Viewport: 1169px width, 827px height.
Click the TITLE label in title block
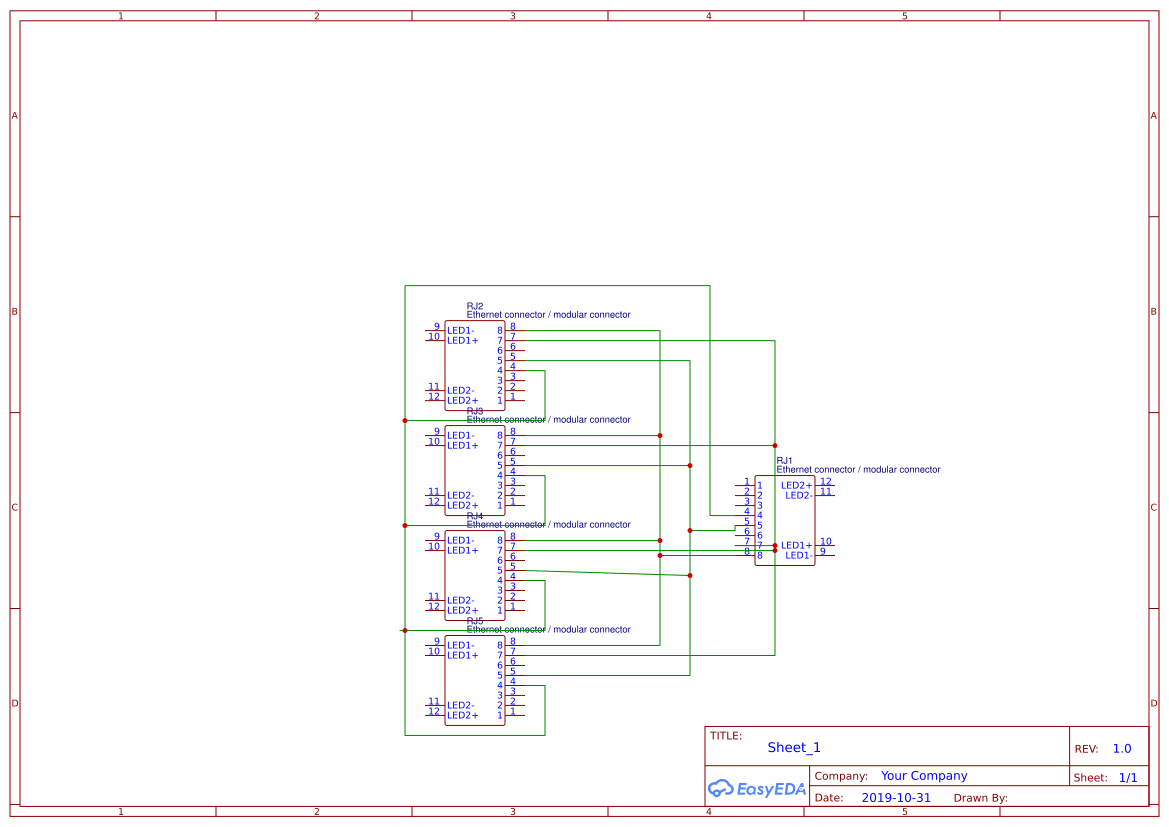[x=725, y=736]
